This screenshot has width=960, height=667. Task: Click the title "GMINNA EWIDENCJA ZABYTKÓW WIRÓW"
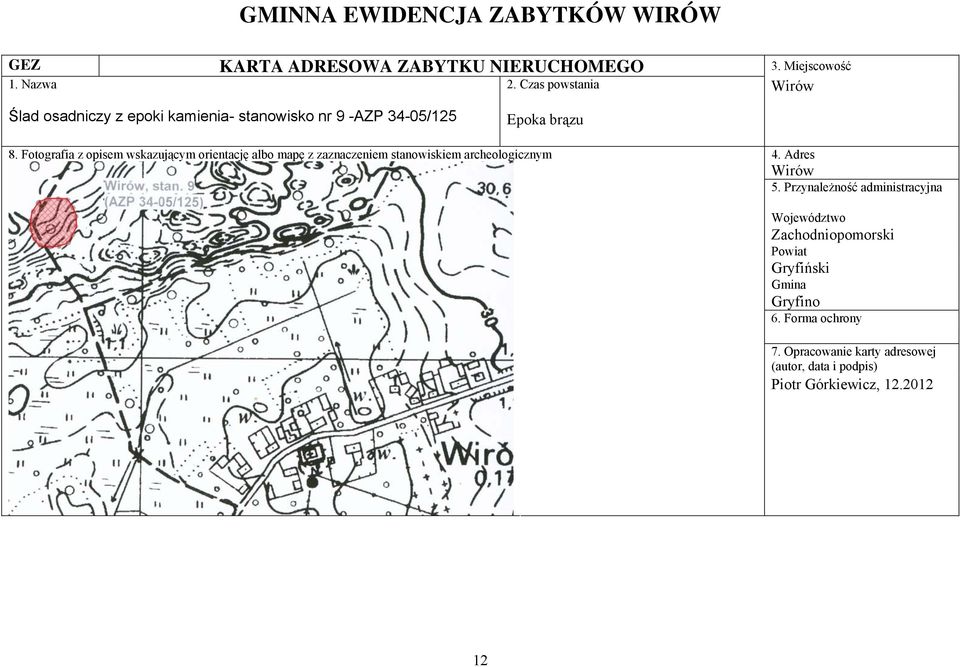click(479, 15)
